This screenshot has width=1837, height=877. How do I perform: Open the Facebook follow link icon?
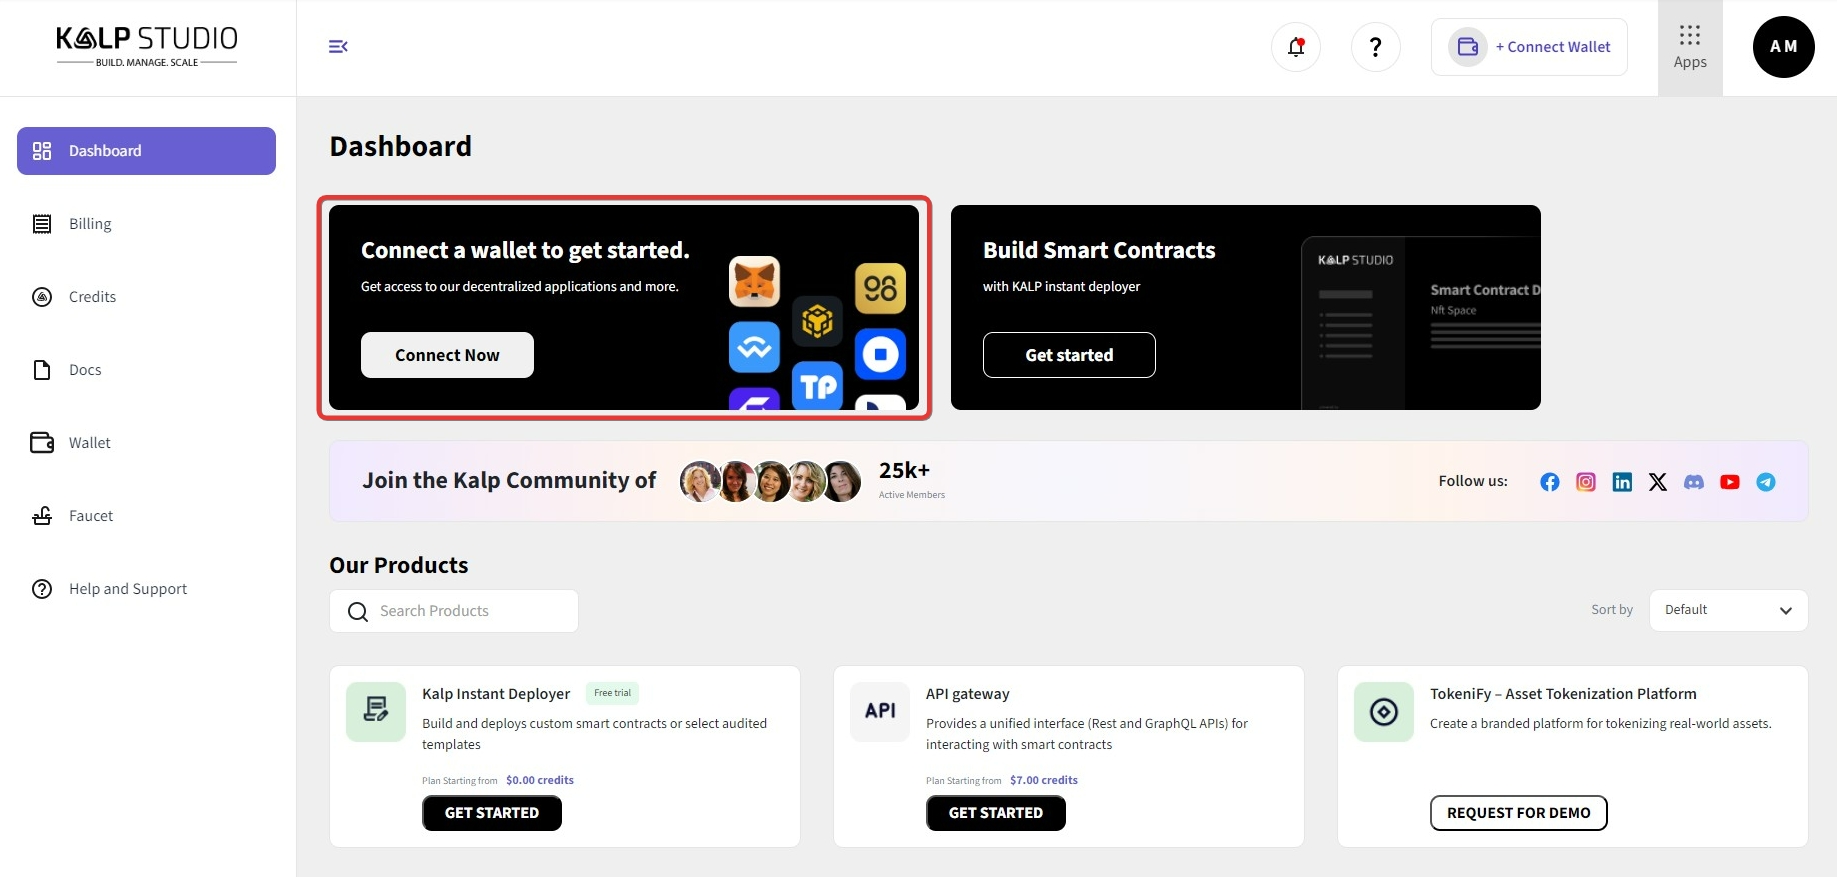(x=1549, y=482)
